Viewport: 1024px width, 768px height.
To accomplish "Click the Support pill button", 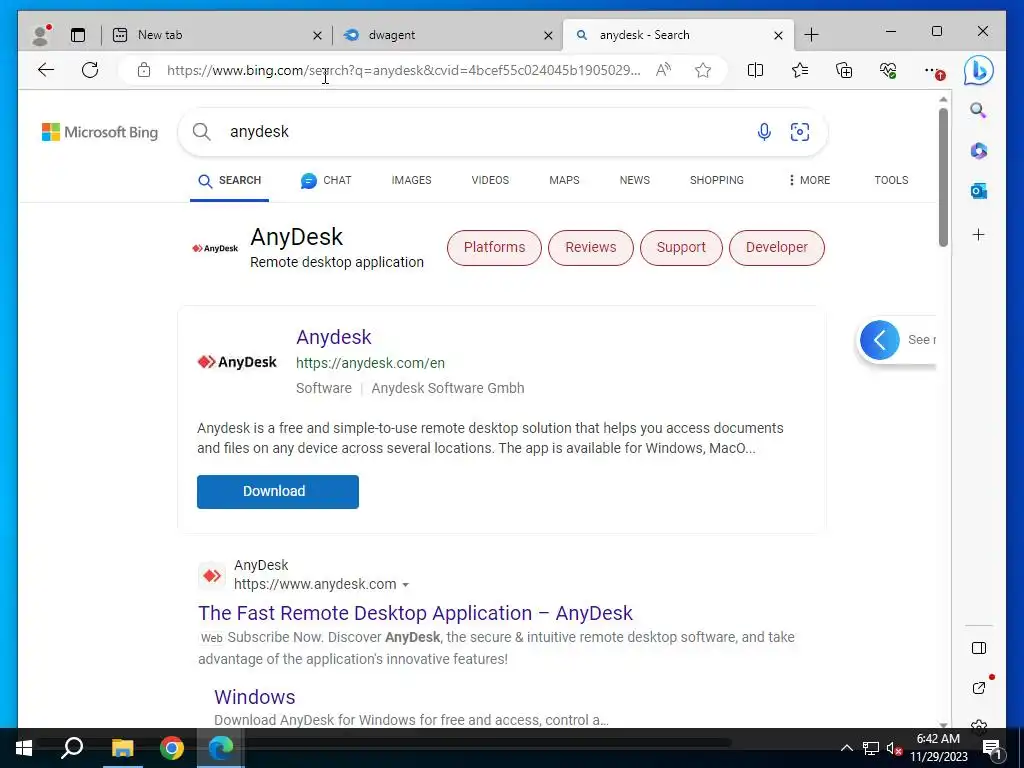I will [681, 248].
